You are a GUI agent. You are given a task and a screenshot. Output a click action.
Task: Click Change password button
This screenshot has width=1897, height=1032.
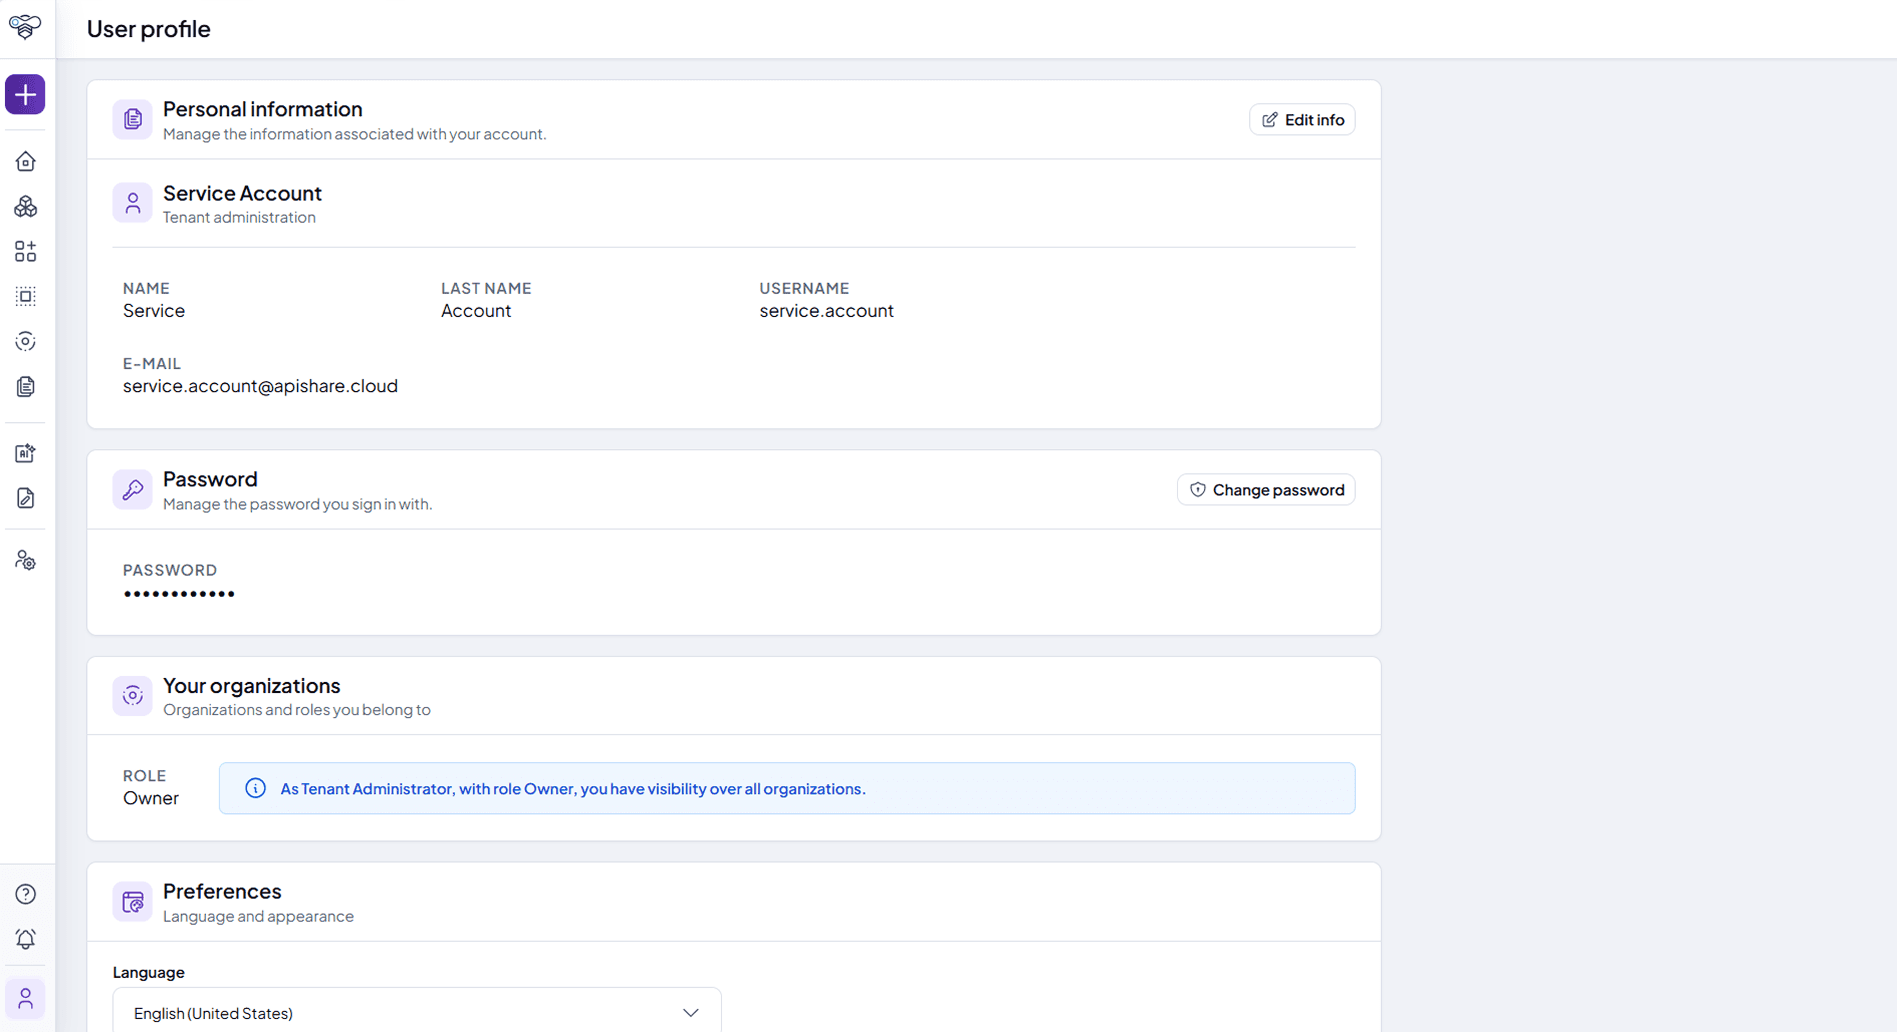[x=1266, y=489]
